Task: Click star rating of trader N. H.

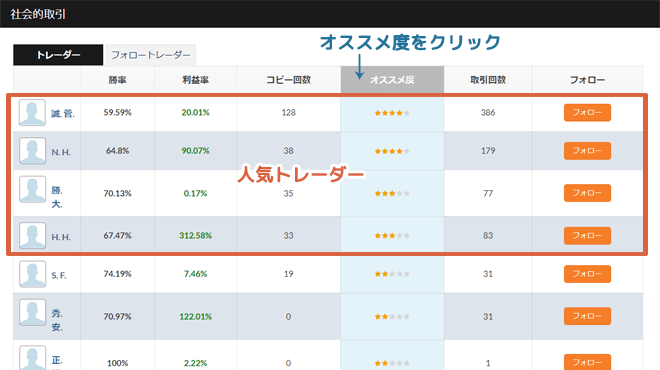Action: coord(392,151)
